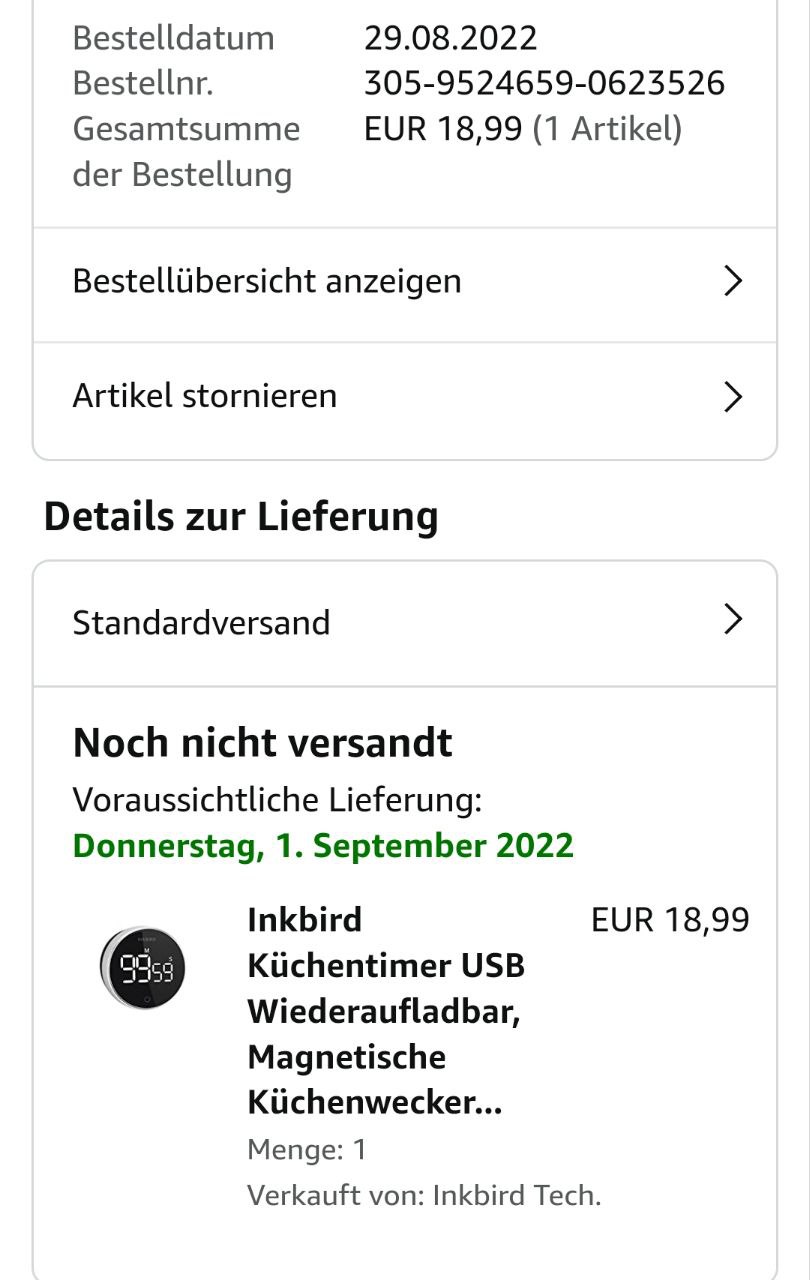Click Verkauft von: Inkbird Tech. seller

click(x=424, y=1195)
